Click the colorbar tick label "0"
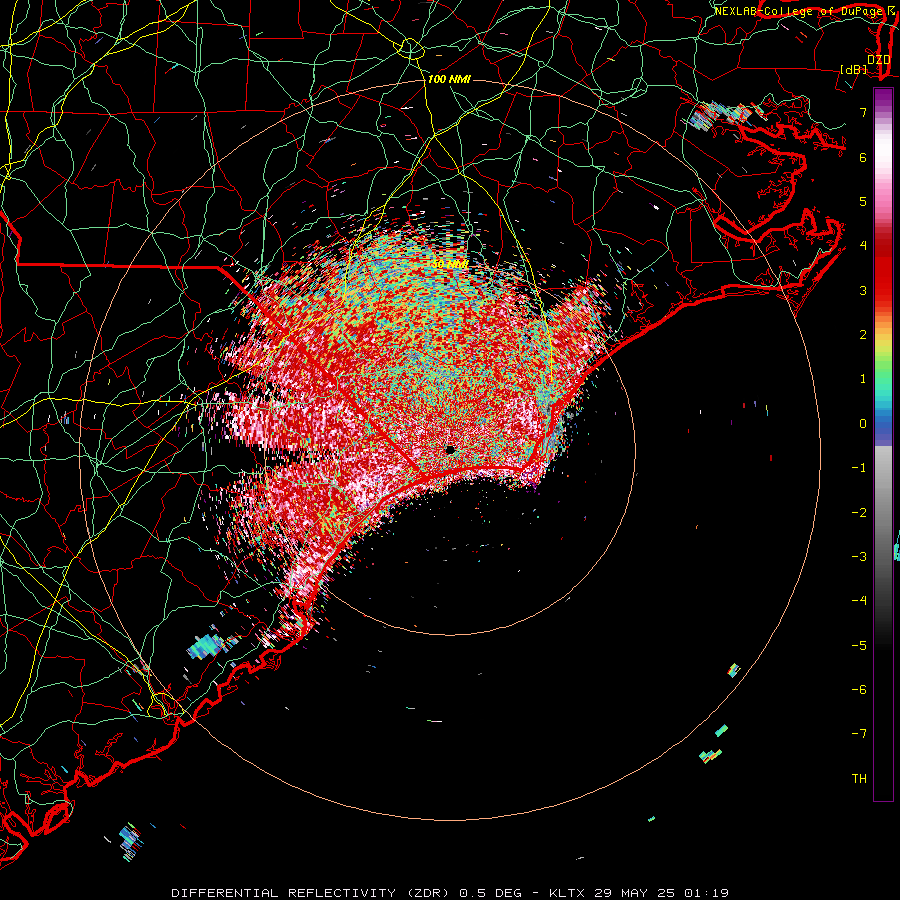900x900 pixels. coord(863,424)
